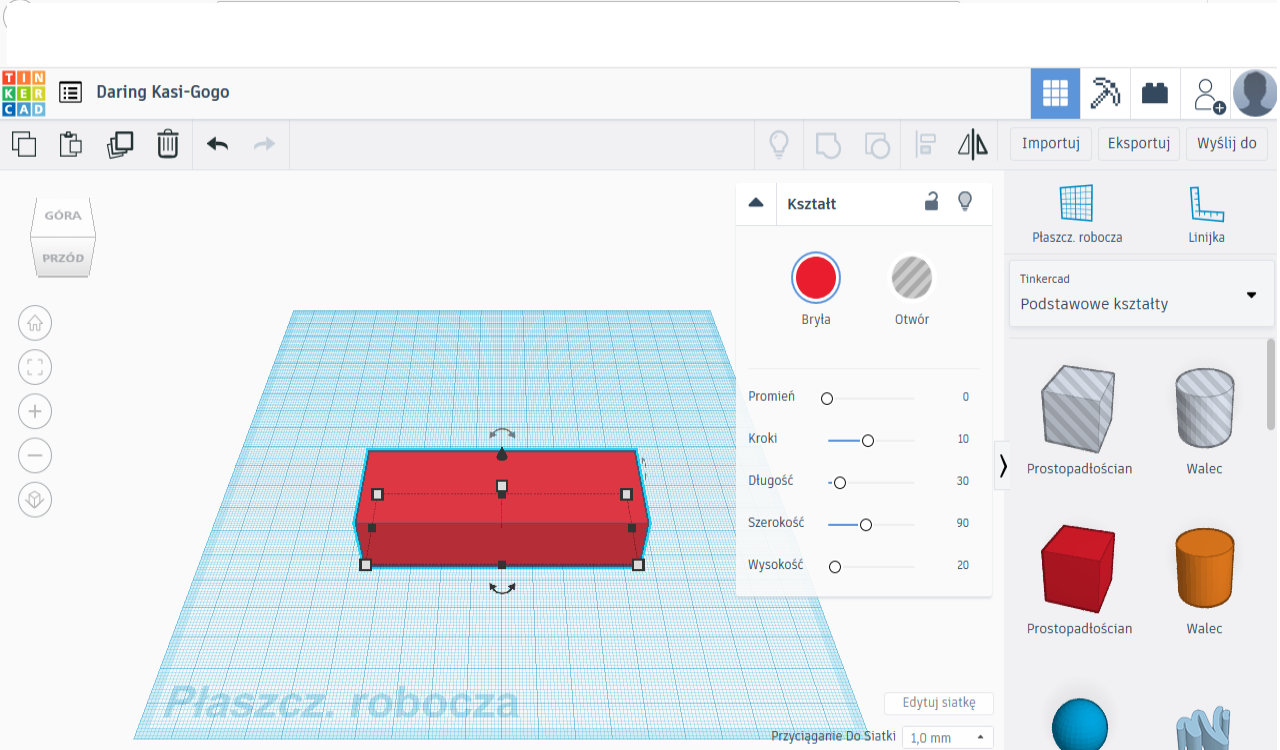1280x750 pixels.
Task: Click the Duplicate and repeat icon
Action: 120,144
